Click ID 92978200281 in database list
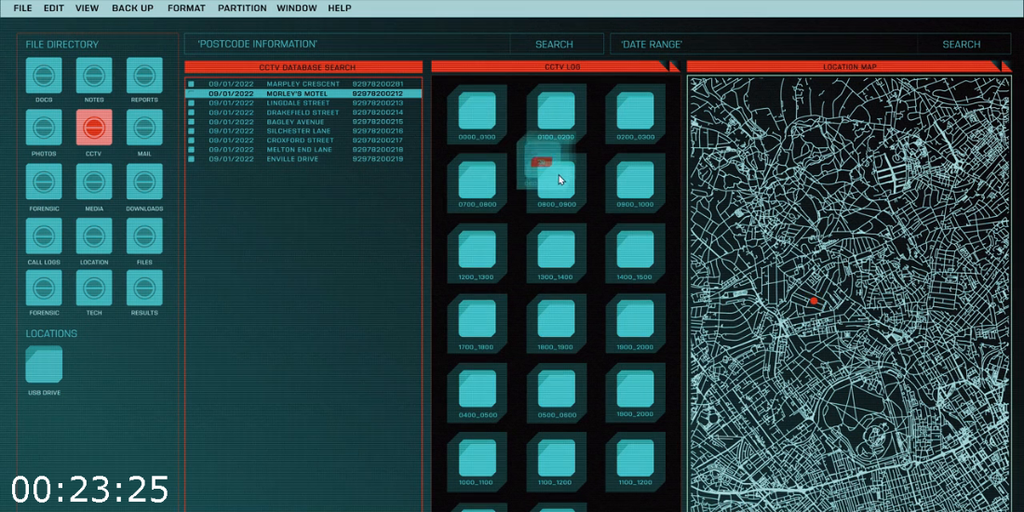This screenshot has width=1024, height=512. 377,84
